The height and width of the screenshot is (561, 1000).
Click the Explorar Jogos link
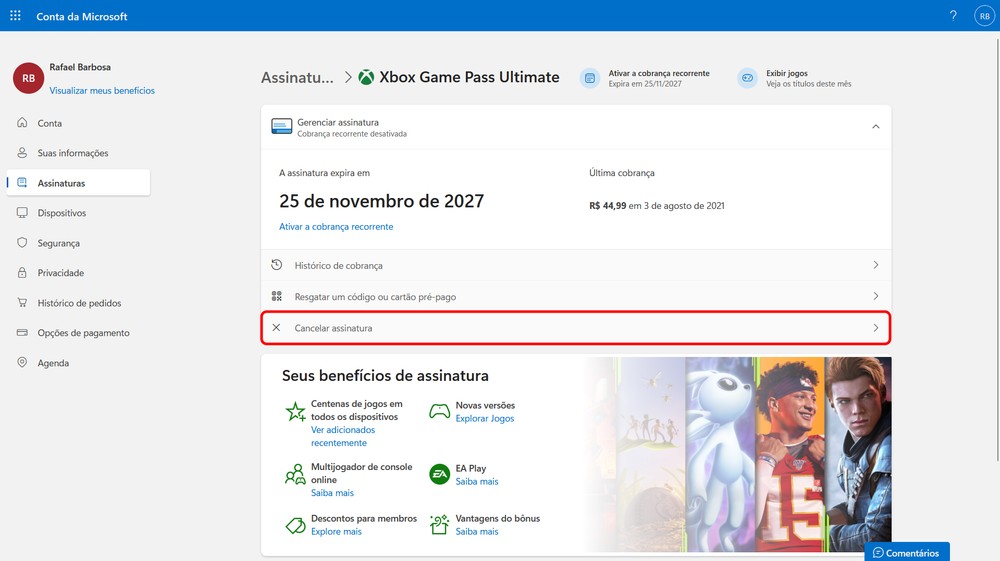point(484,418)
